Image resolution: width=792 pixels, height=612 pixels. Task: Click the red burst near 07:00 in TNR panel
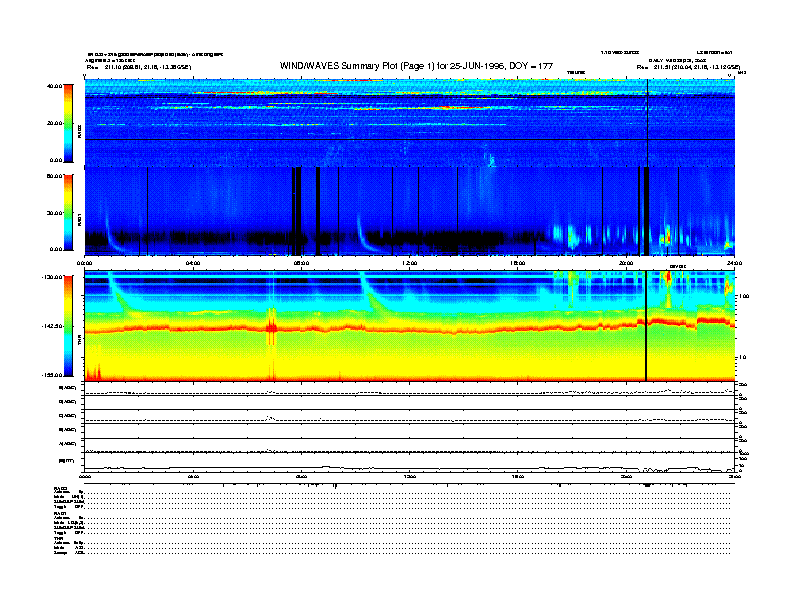[272, 327]
